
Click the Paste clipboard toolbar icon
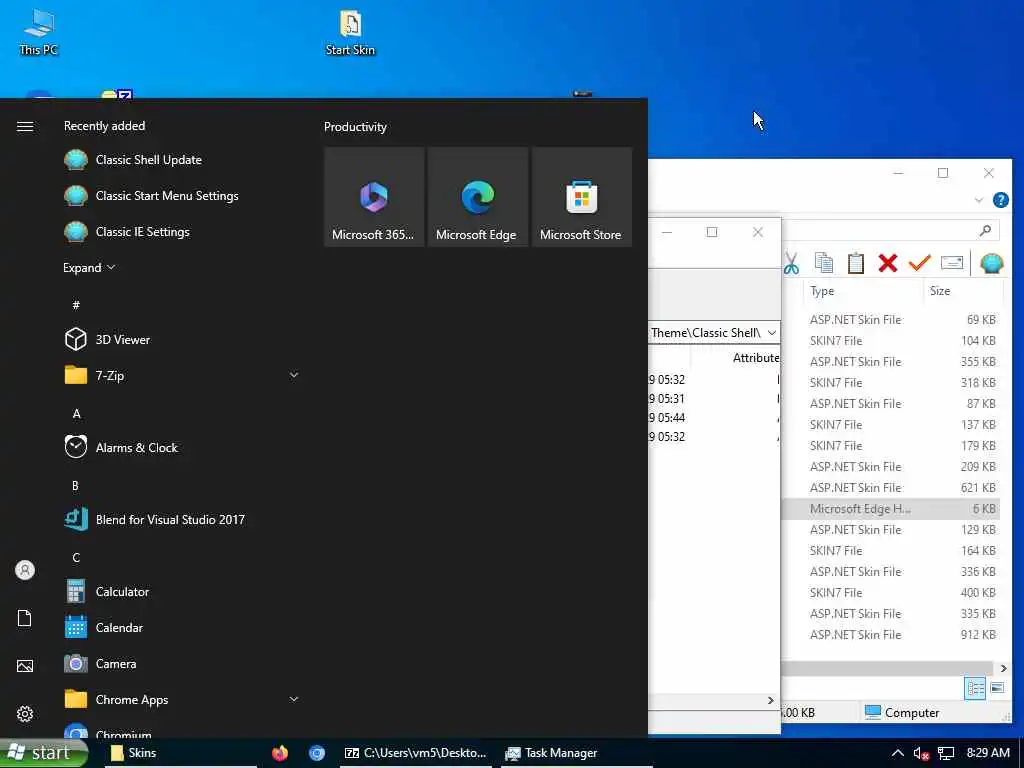pyautogui.click(x=856, y=263)
